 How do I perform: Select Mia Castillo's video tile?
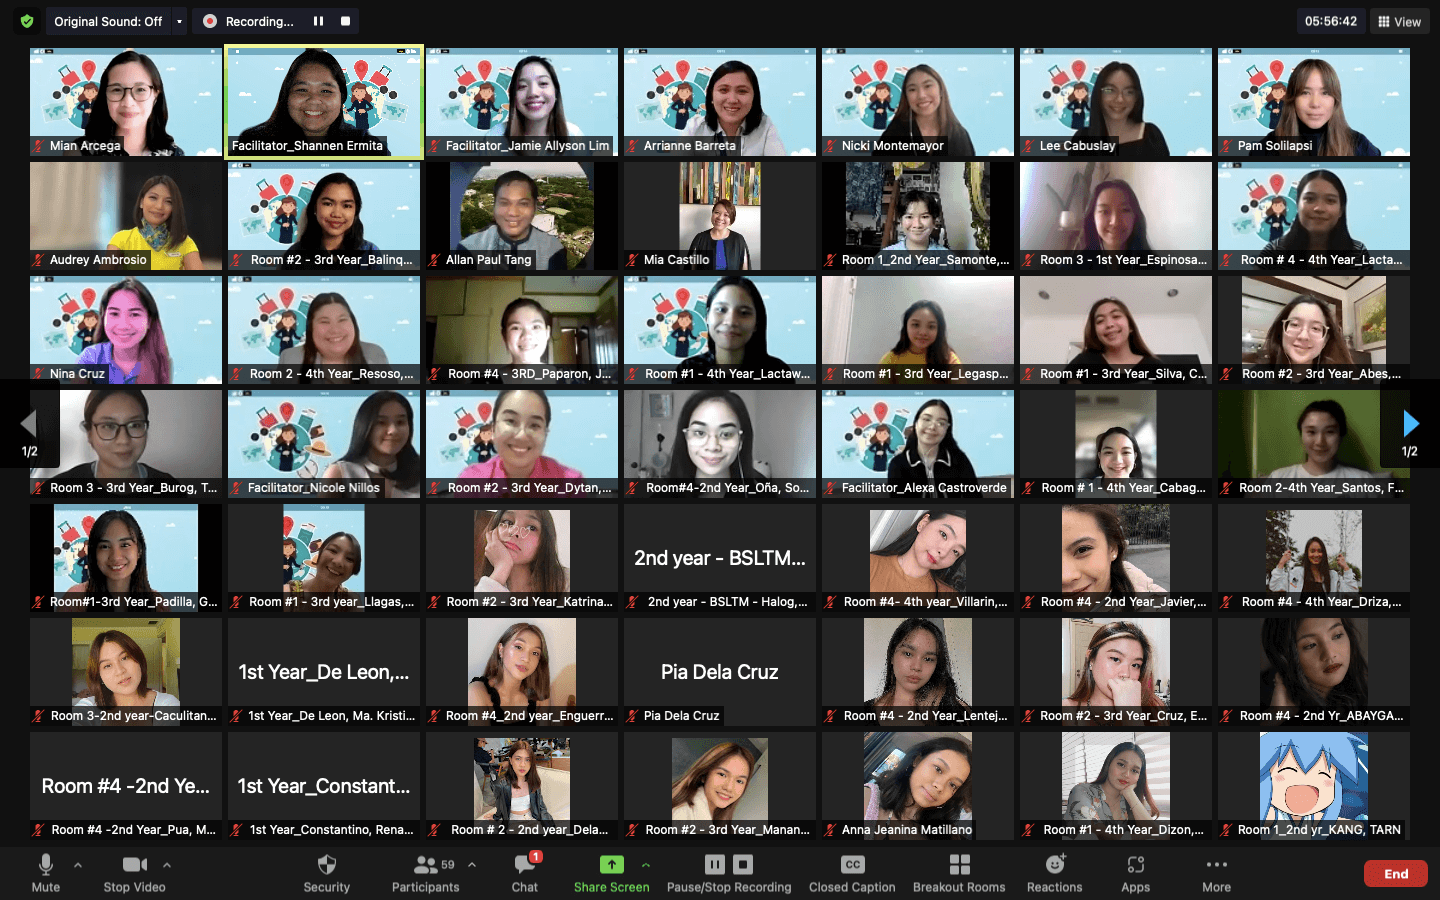[x=720, y=216]
